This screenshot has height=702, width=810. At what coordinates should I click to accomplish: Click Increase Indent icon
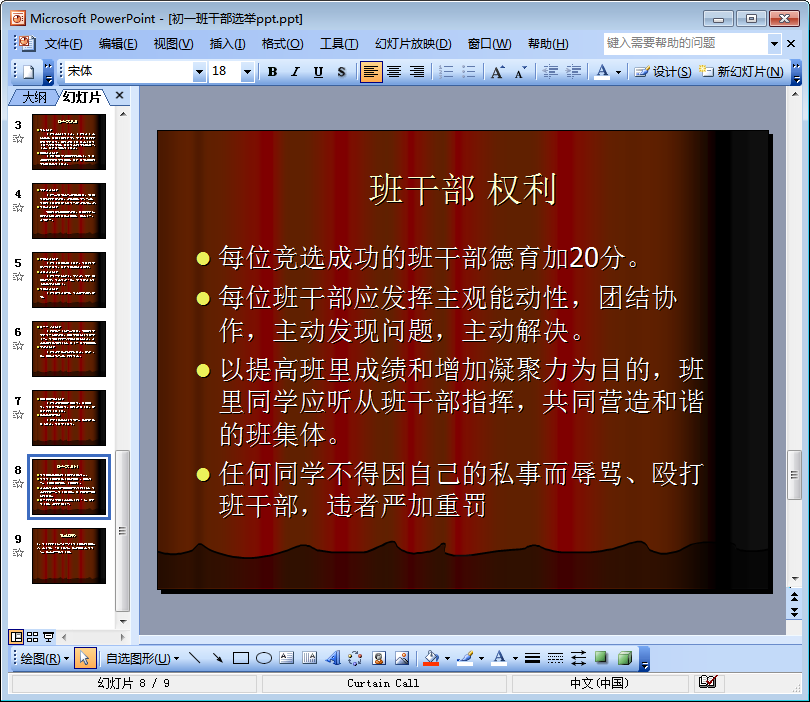tap(573, 72)
